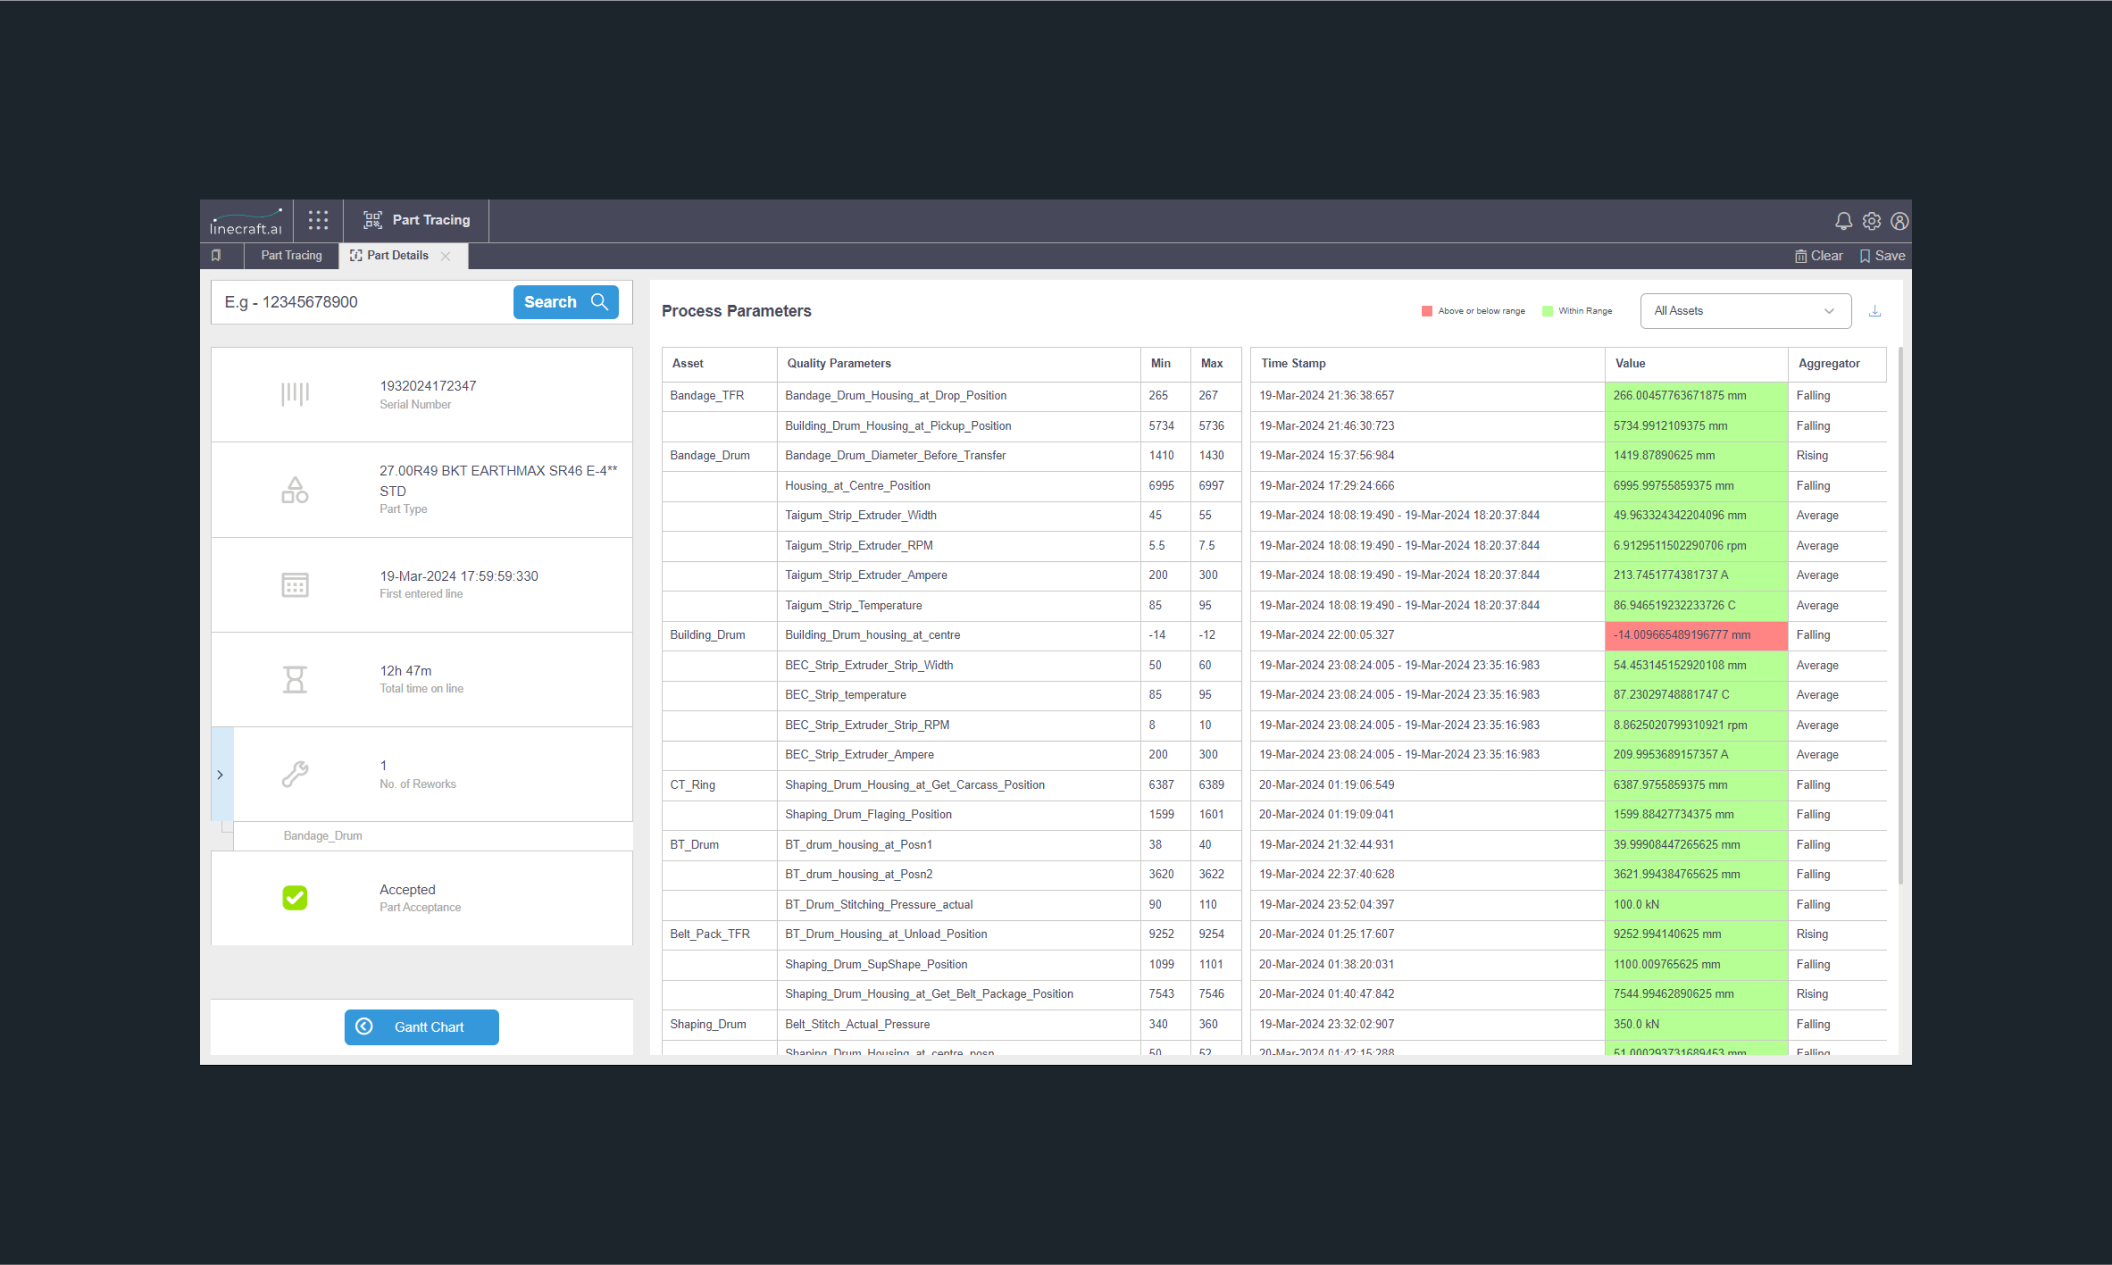Open the linecraft.ai home logo

[246, 221]
